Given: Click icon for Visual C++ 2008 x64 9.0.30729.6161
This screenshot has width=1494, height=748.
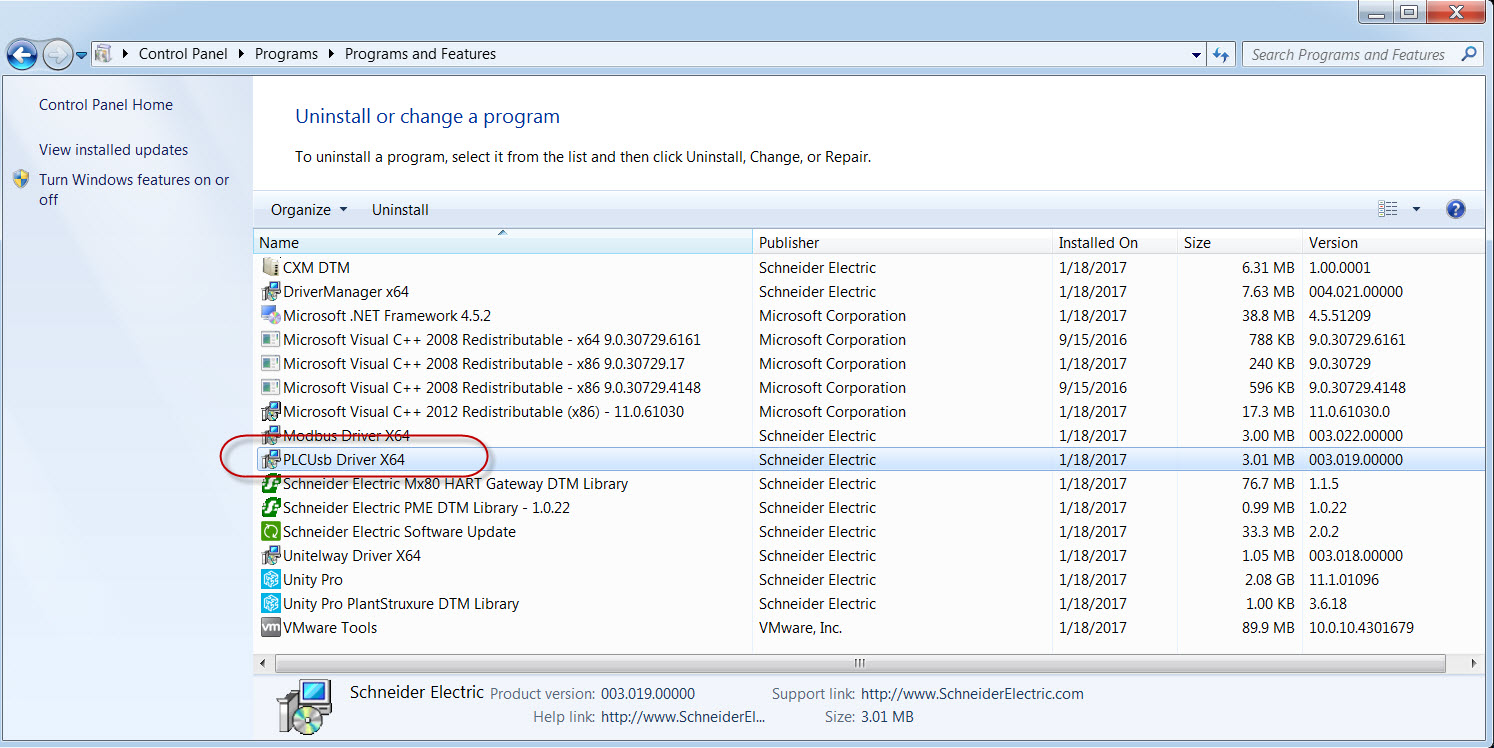Looking at the screenshot, I should [270, 339].
